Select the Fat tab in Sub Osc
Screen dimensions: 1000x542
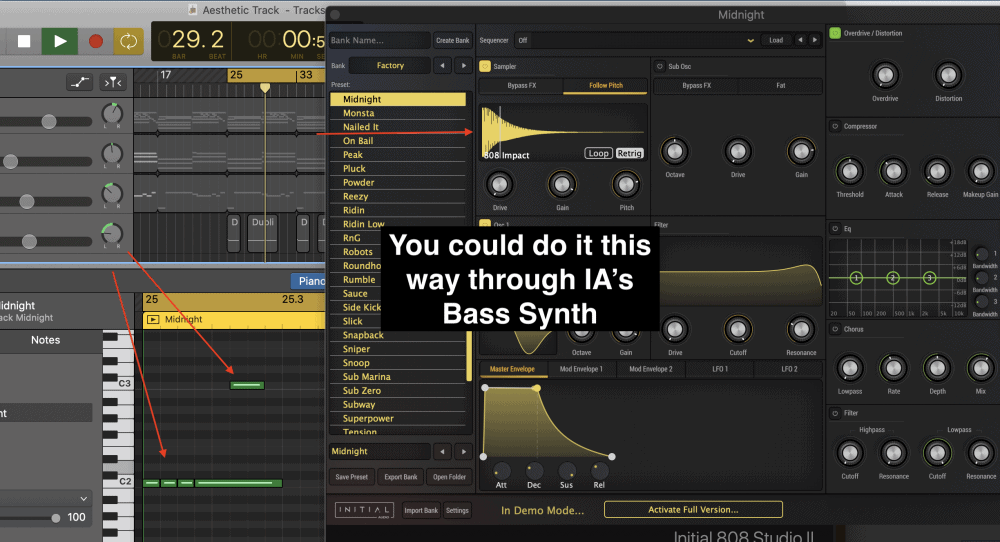(x=781, y=85)
